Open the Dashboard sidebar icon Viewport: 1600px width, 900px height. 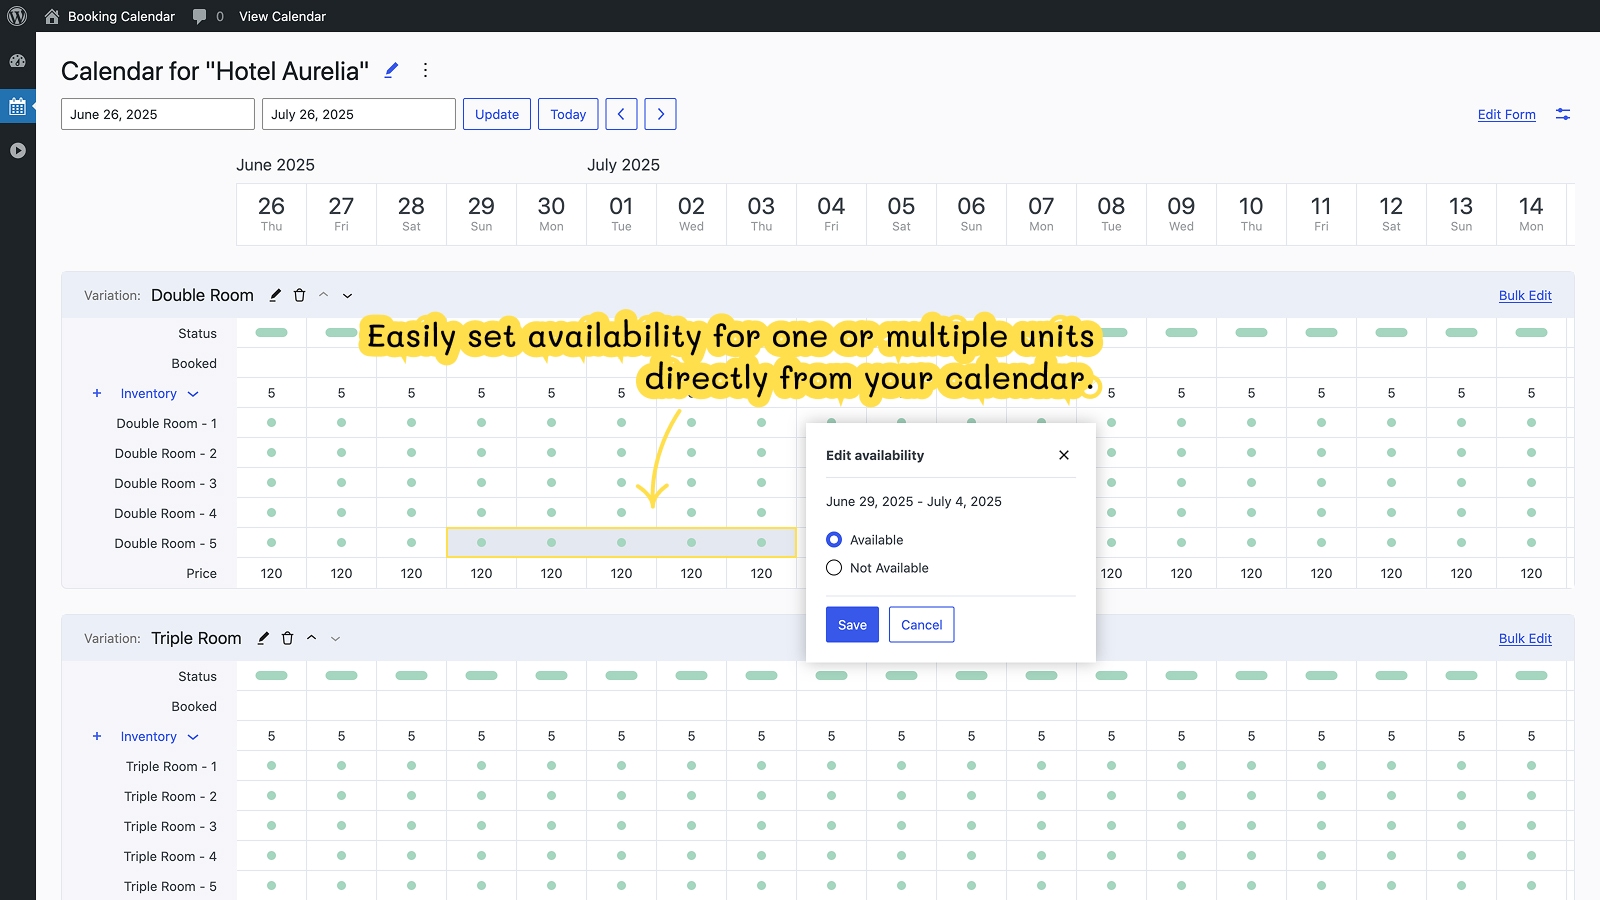tap(17, 61)
